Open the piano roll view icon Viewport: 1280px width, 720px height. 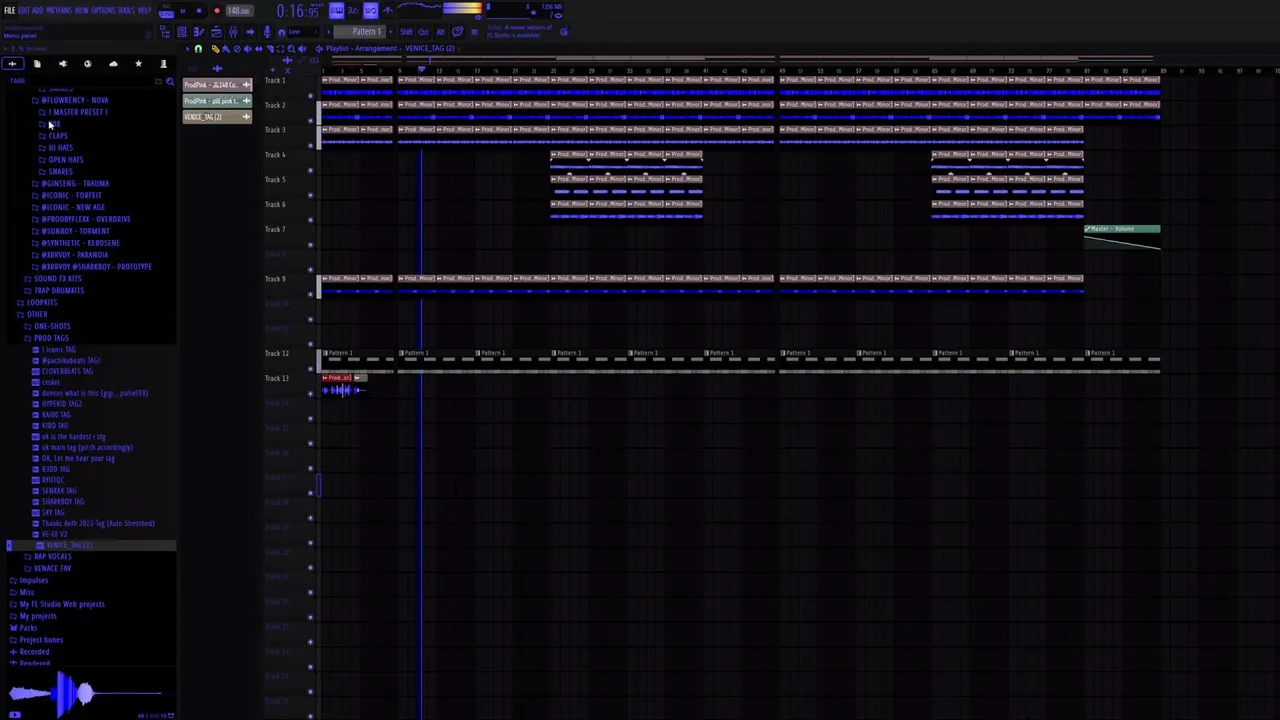coord(199,32)
